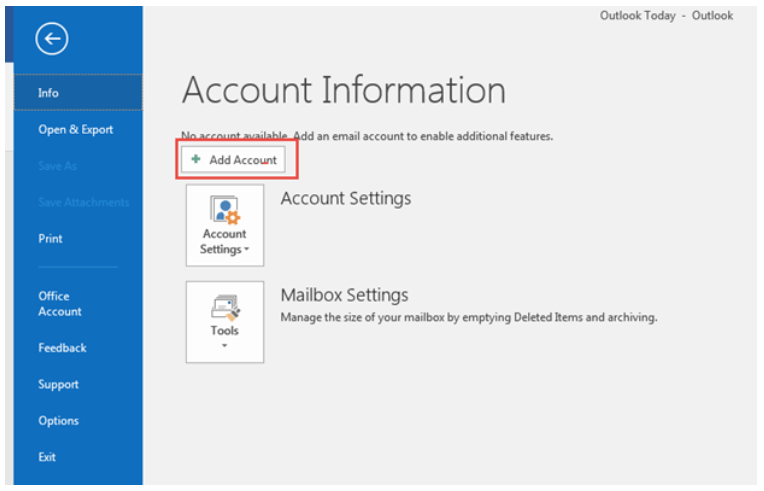Click Exit to close Outlook
The image size is (764, 491).
[x=47, y=457]
